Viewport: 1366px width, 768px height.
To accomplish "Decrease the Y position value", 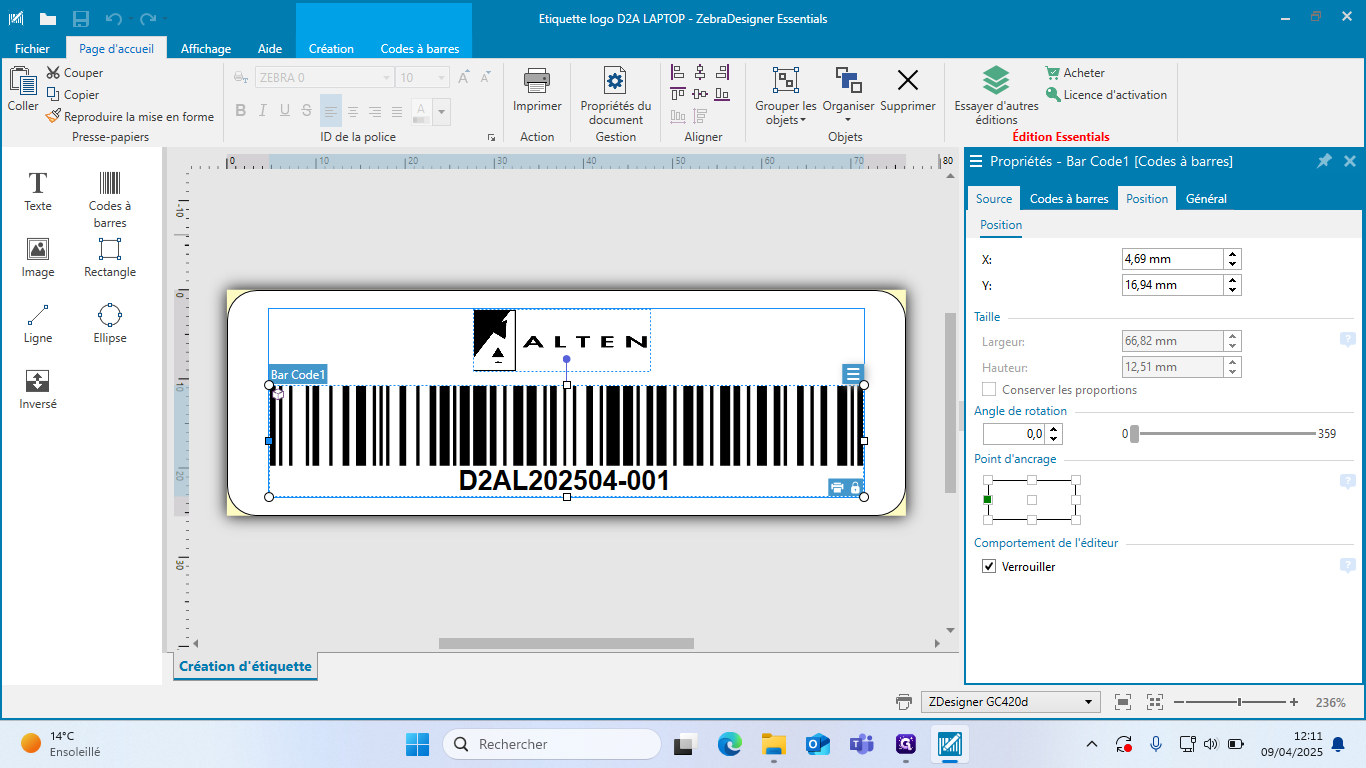I will click(1233, 290).
